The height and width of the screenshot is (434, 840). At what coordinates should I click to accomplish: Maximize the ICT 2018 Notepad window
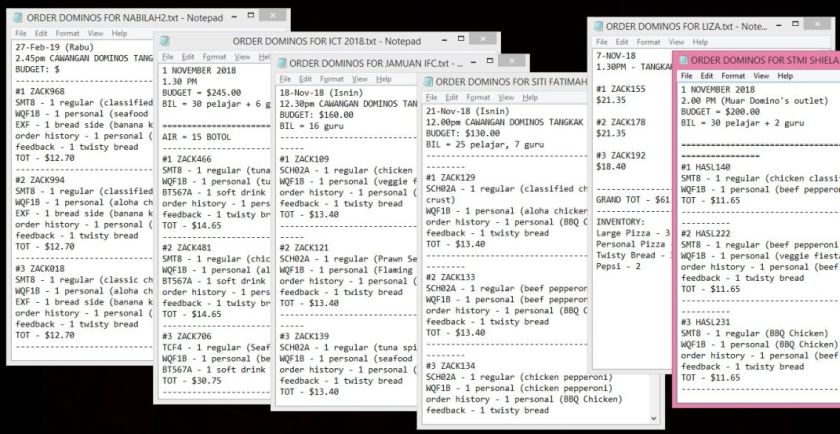(x=461, y=39)
